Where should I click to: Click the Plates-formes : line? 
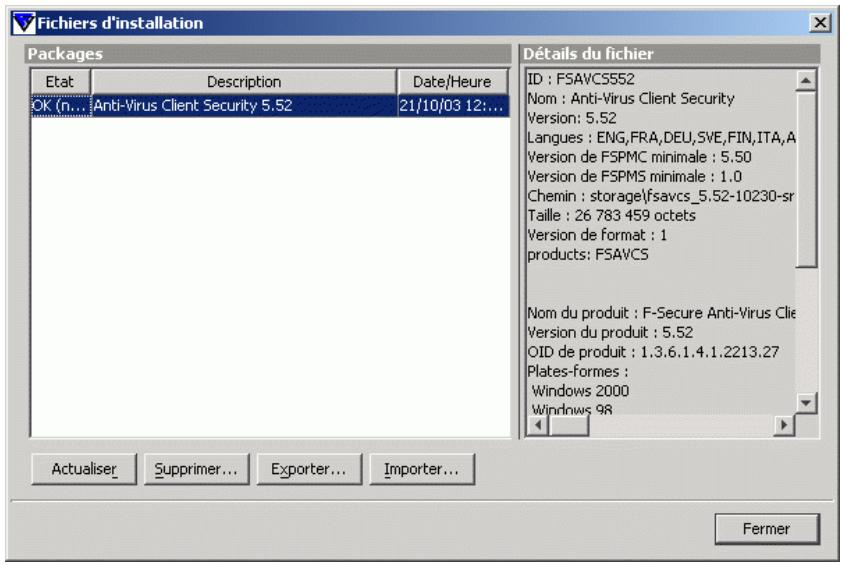(578, 371)
